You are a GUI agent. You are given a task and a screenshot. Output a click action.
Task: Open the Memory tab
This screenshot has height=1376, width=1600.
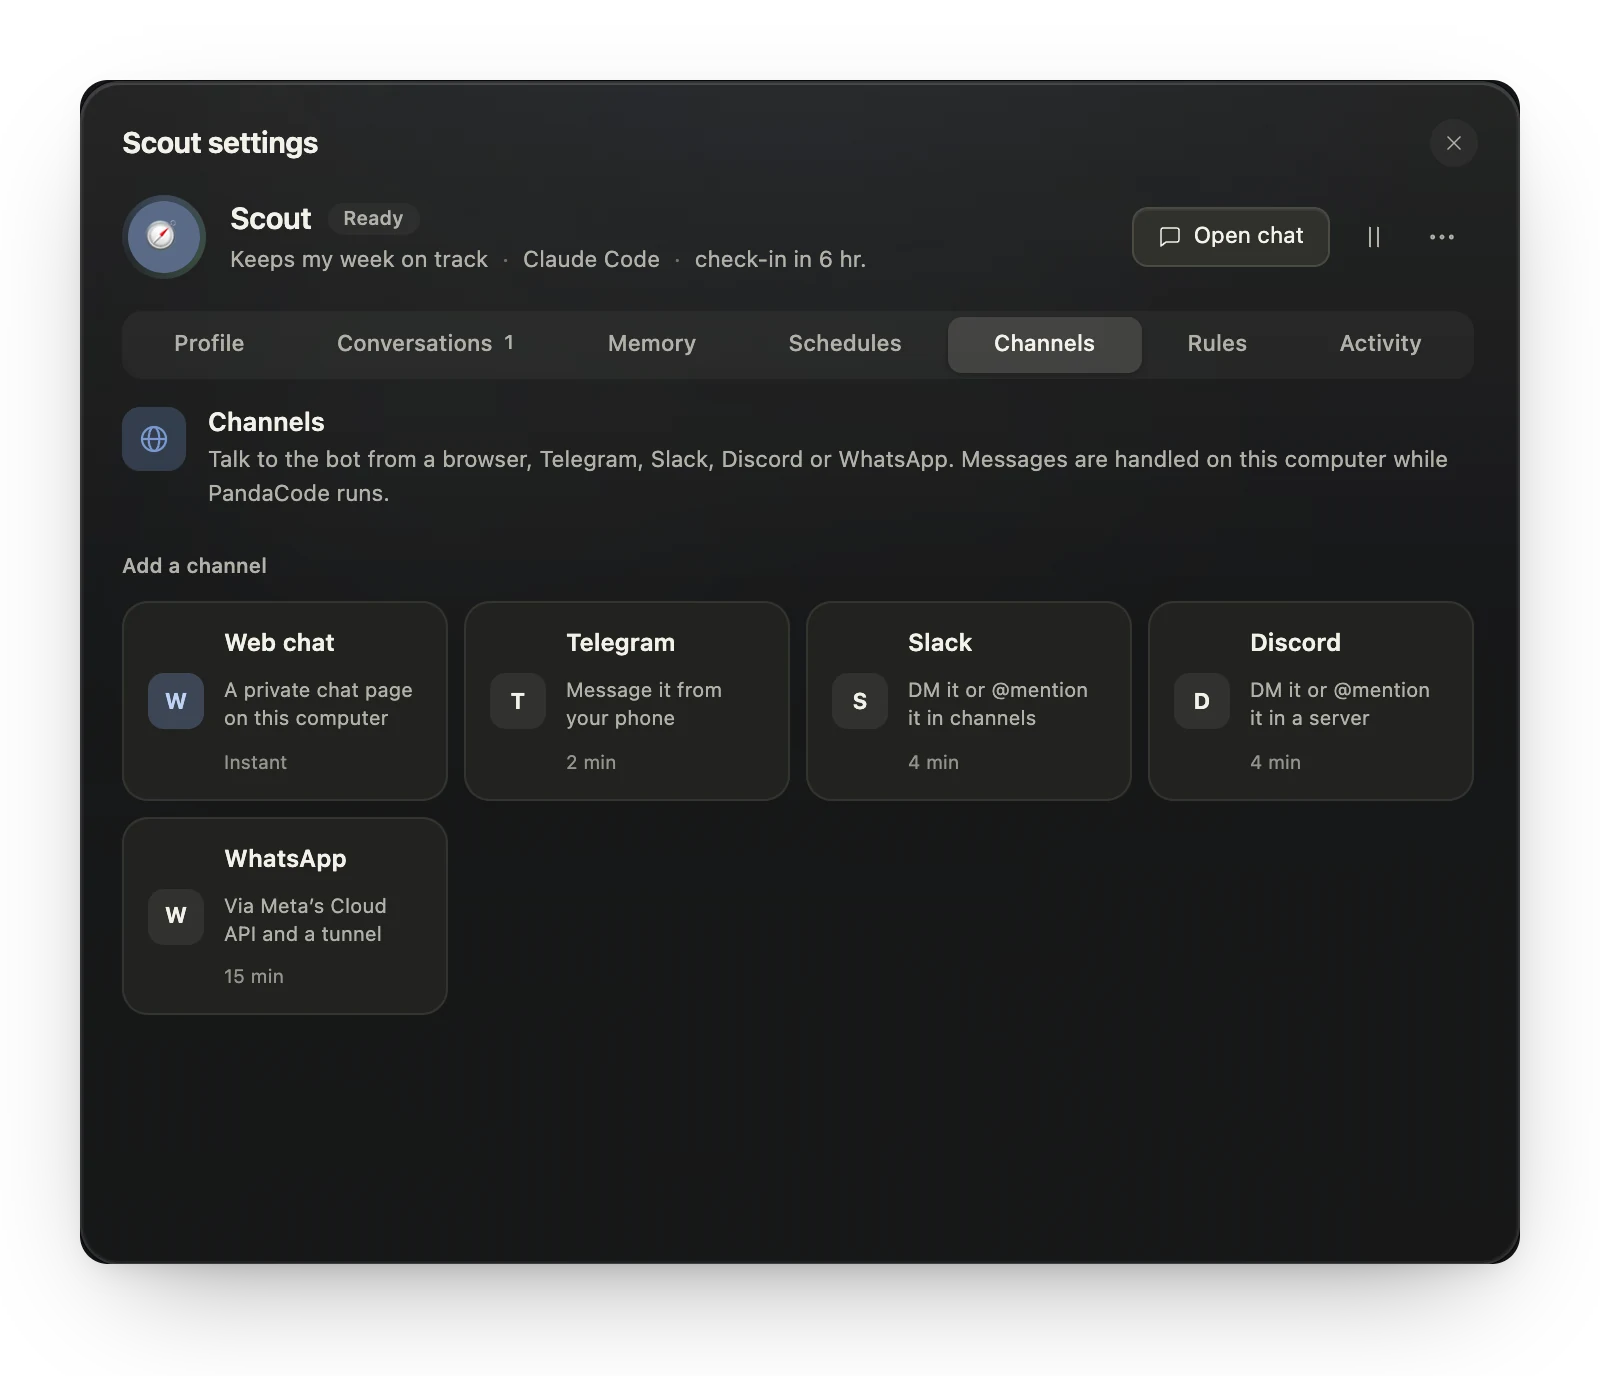[x=652, y=344]
